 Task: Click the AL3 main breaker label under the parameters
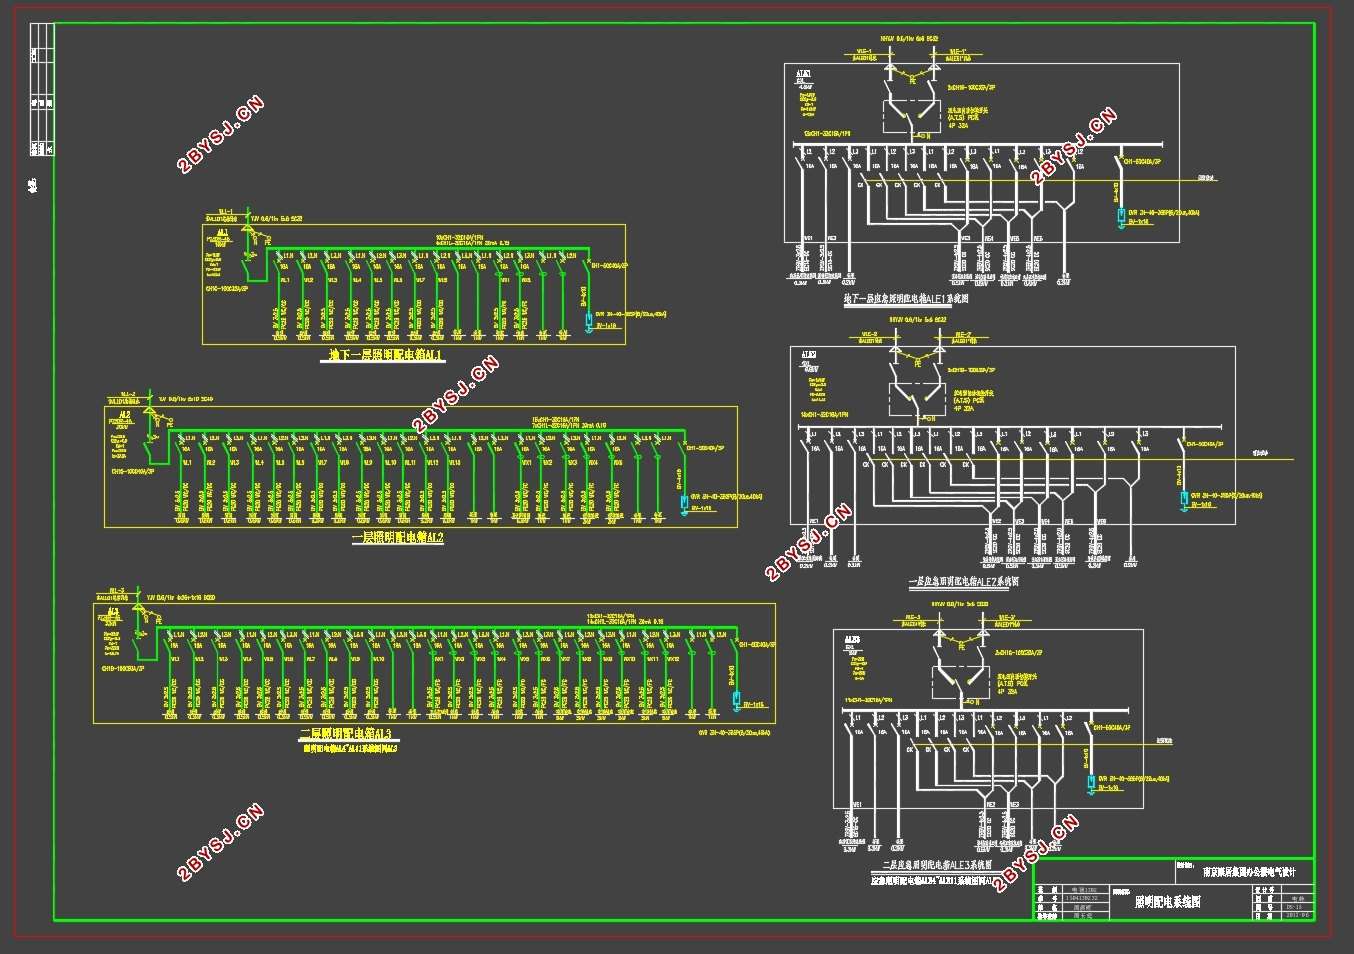[x=122, y=668]
